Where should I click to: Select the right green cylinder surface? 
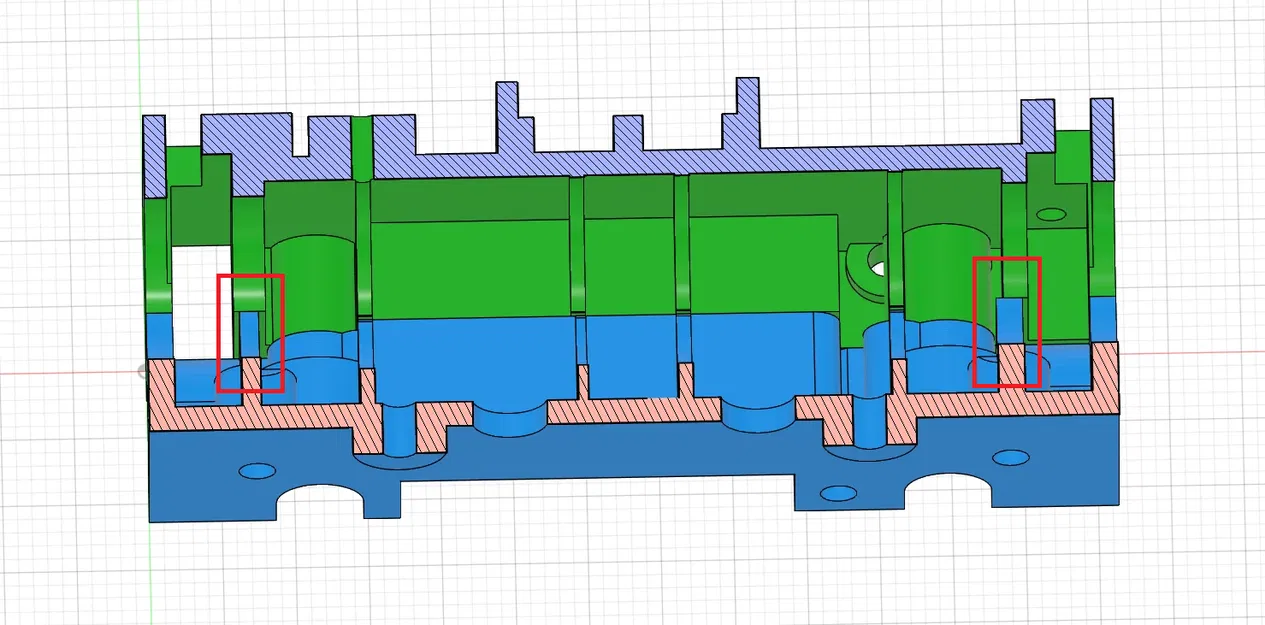(x=944, y=273)
